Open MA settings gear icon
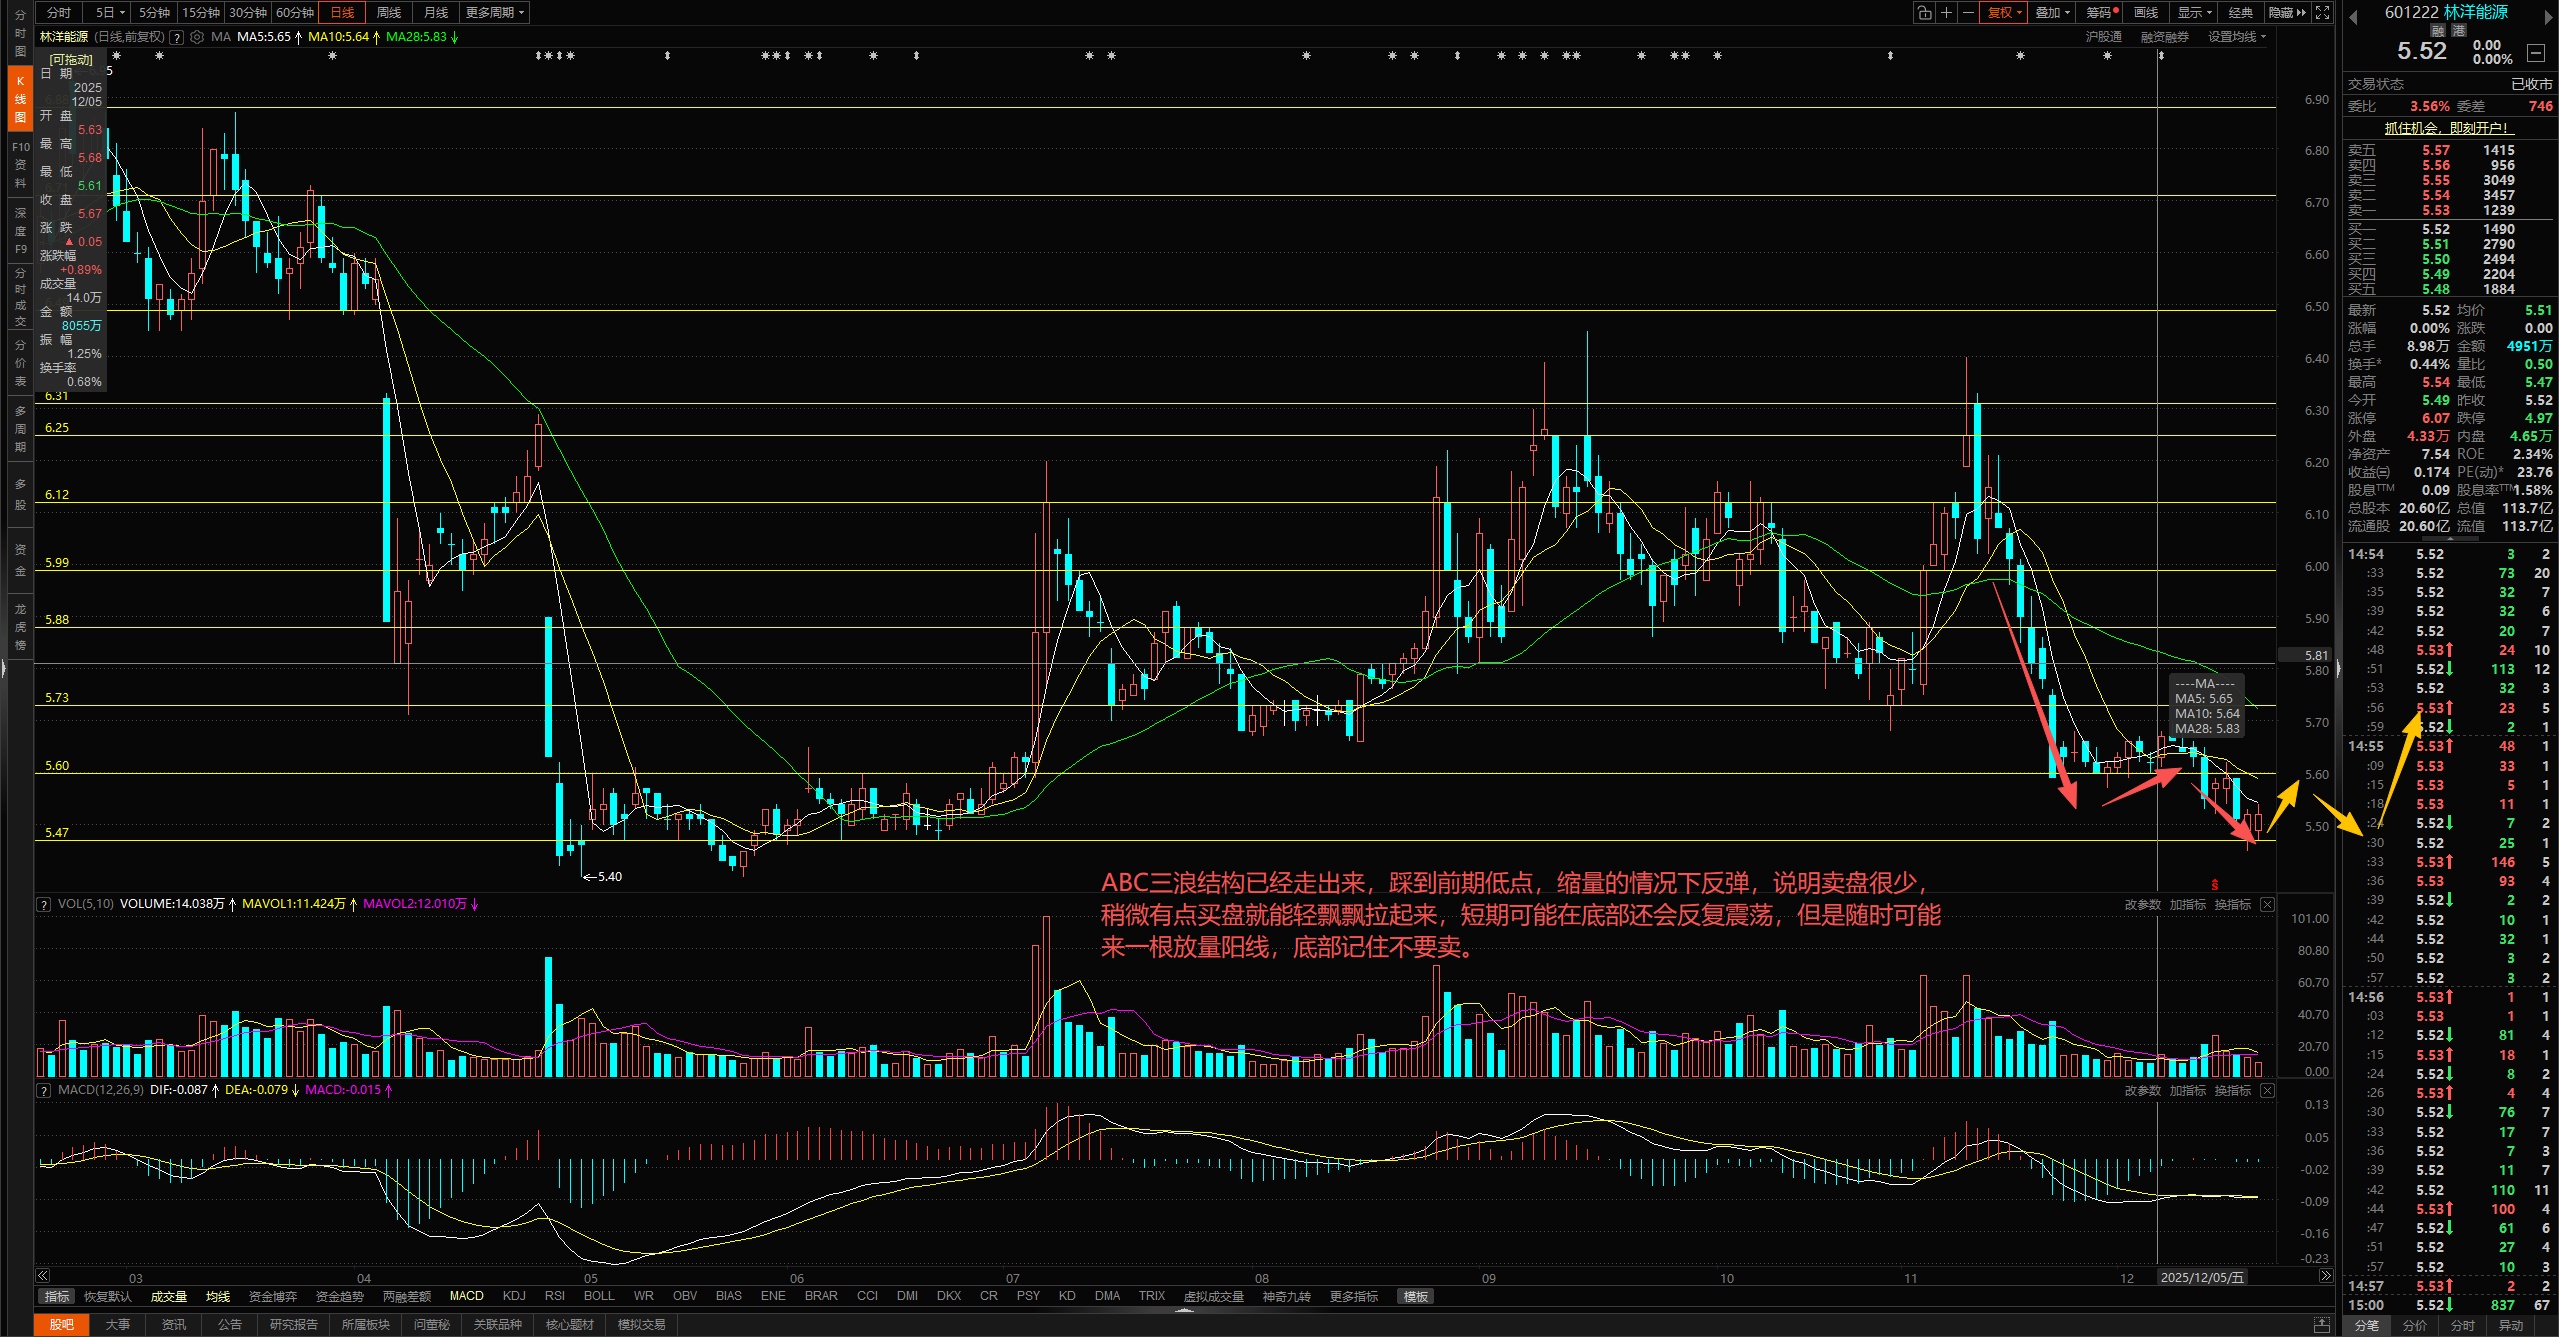 pyautogui.click(x=197, y=37)
